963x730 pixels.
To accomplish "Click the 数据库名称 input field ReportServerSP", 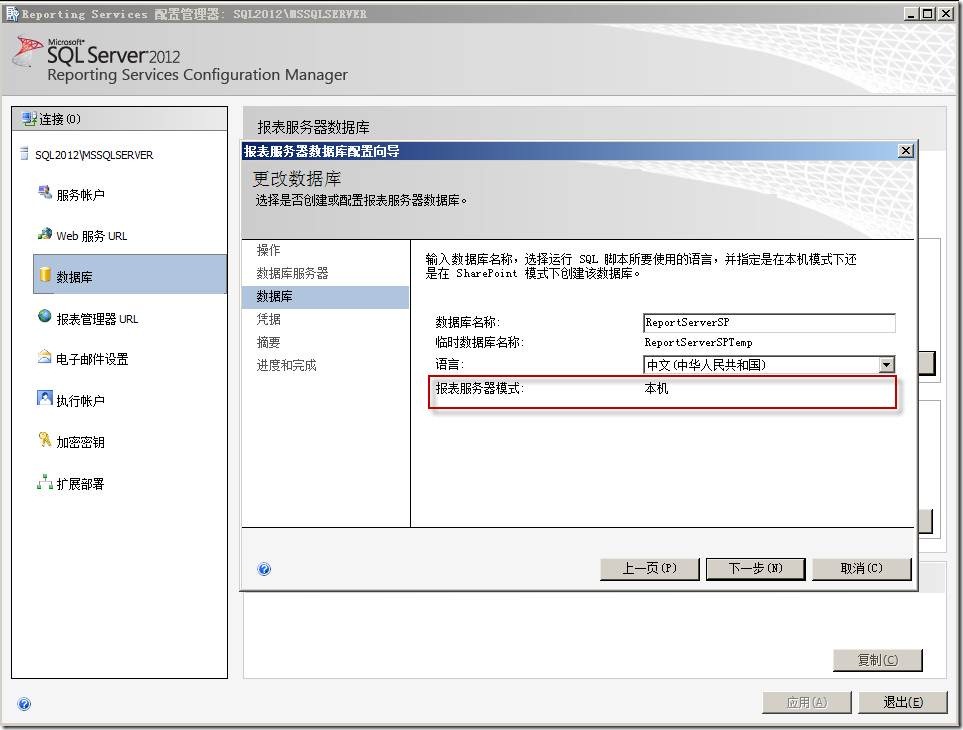I will tap(769, 322).
